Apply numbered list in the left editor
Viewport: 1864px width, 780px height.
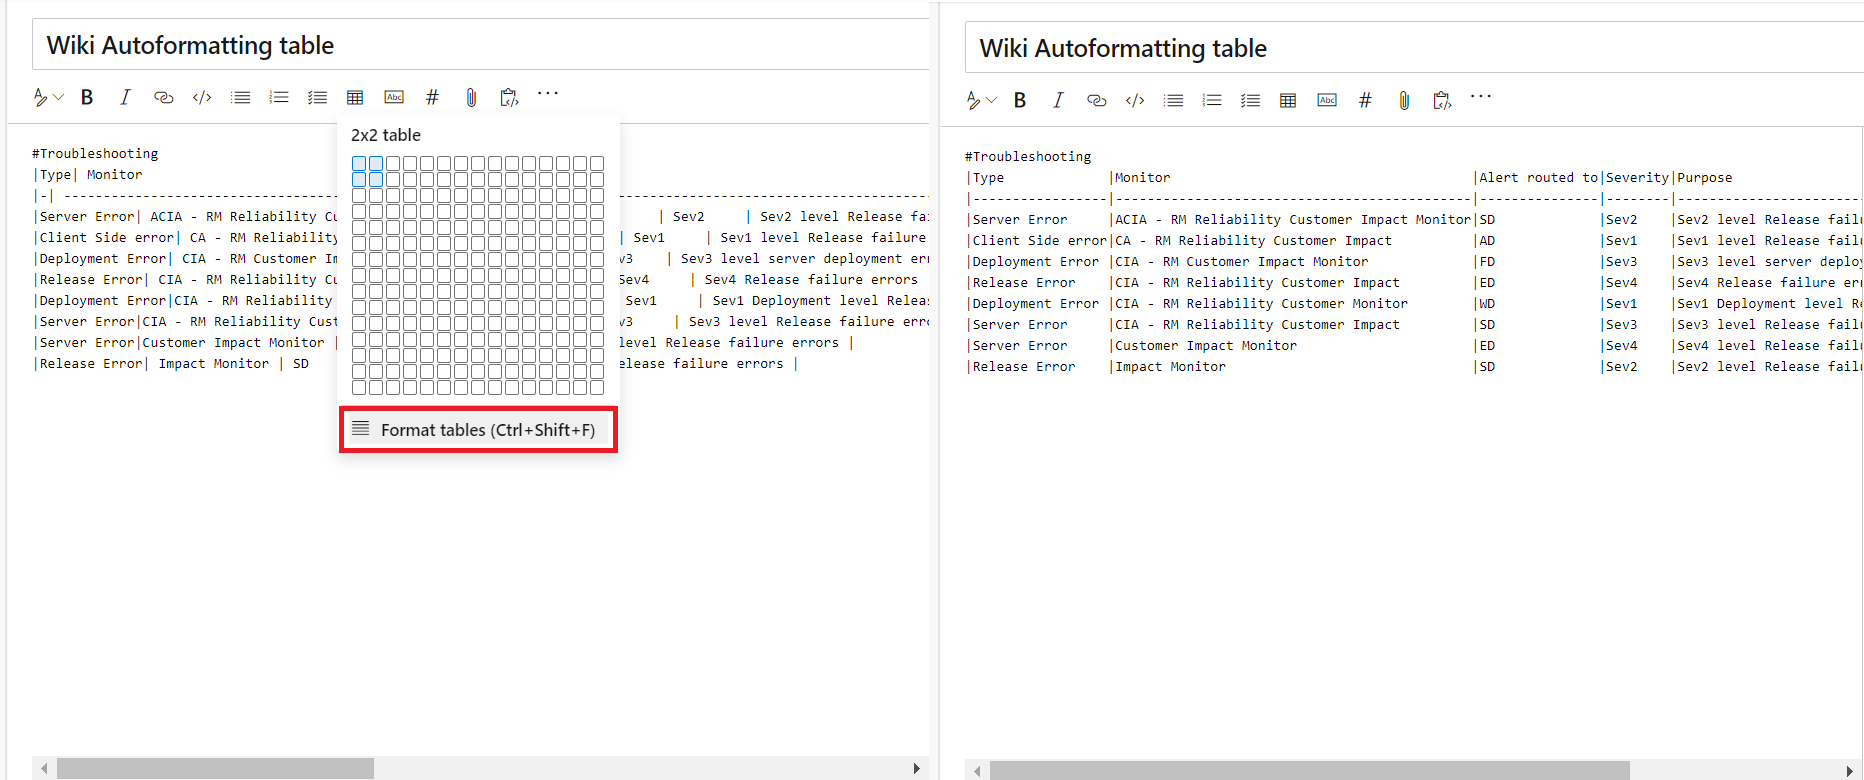point(279,97)
